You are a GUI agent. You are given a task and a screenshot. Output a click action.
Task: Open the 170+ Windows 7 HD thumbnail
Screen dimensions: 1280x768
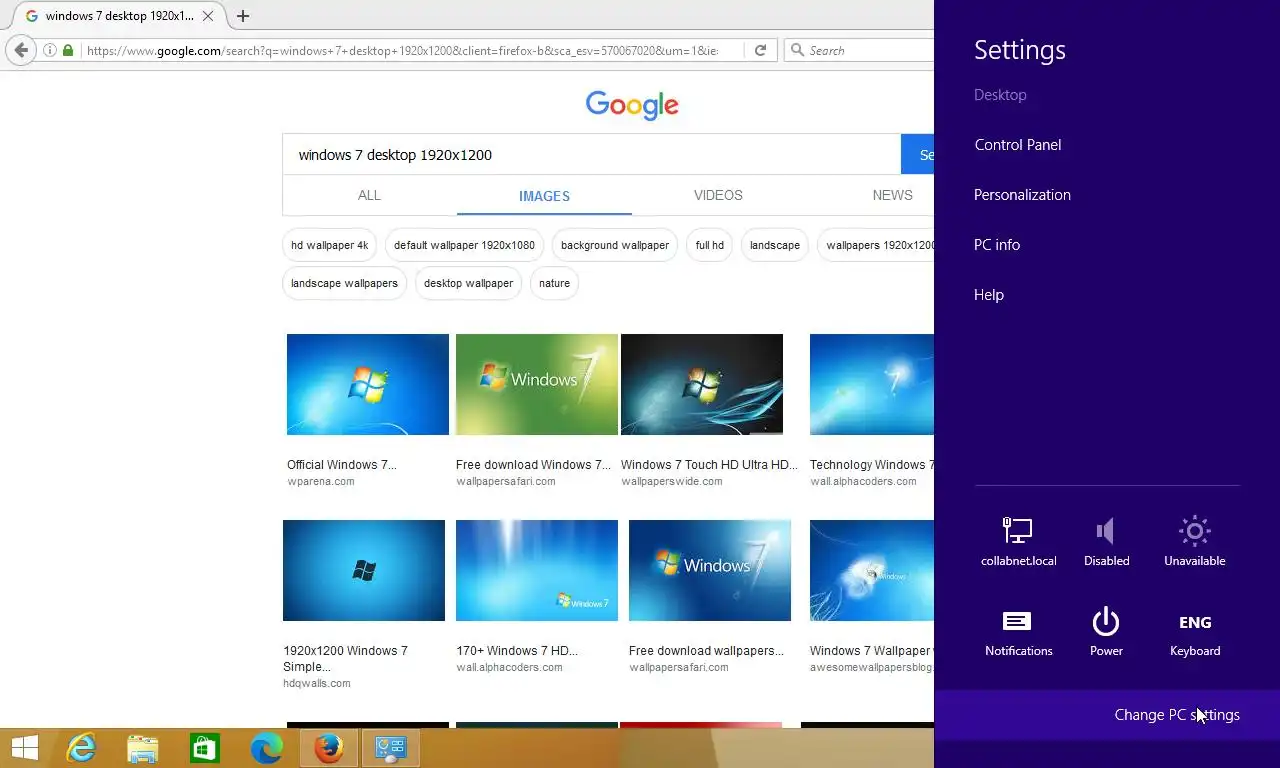click(x=537, y=570)
